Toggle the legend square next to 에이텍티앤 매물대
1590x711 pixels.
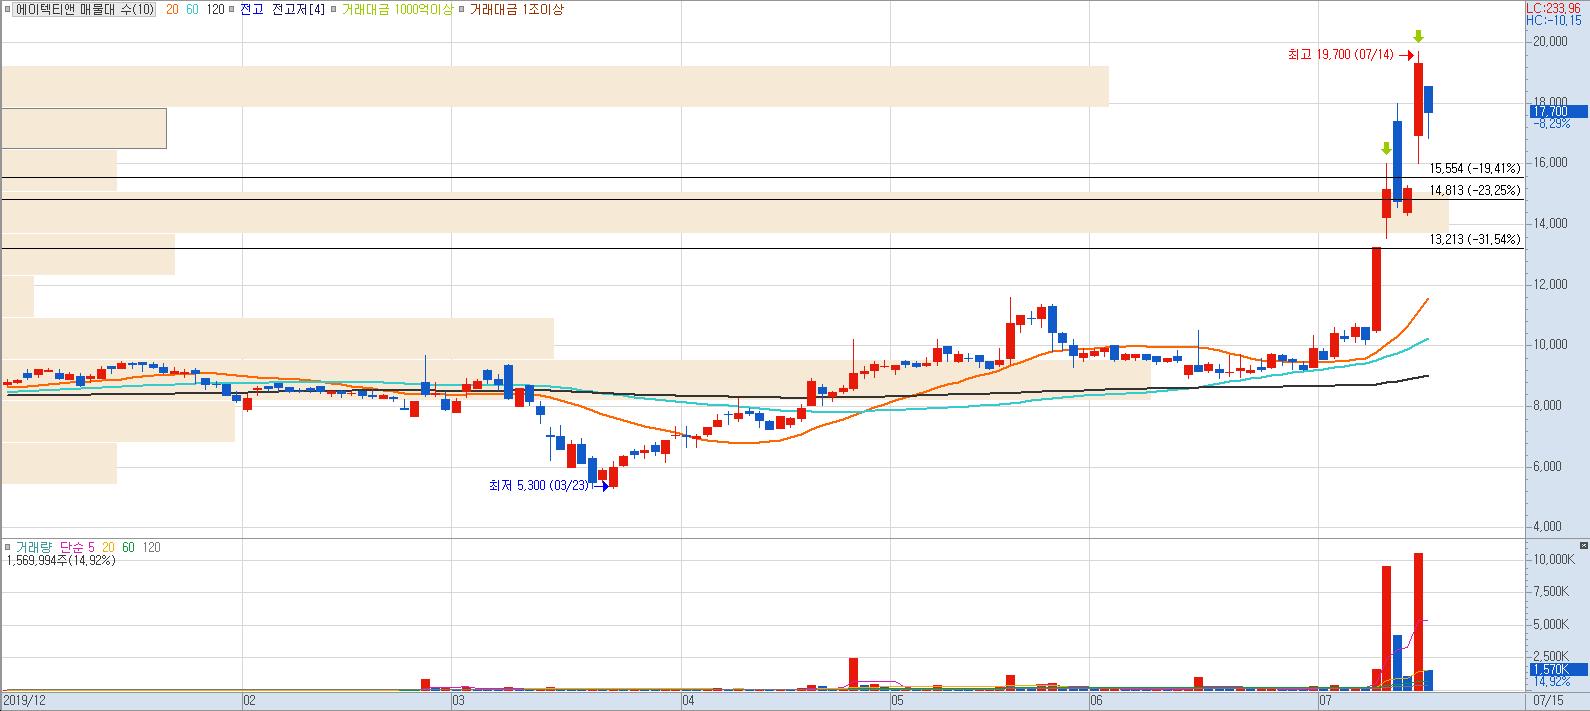click(8, 9)
